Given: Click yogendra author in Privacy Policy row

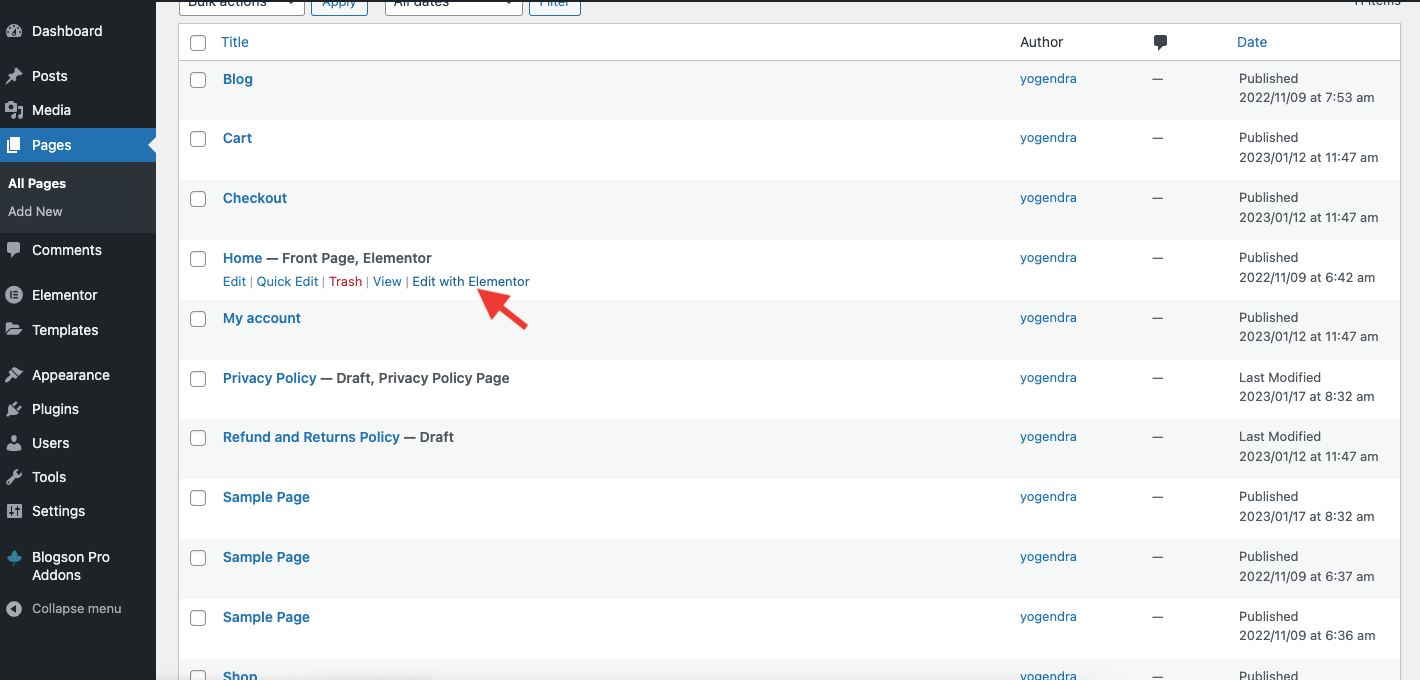Looking at the screenshot, I should 1048,378.
